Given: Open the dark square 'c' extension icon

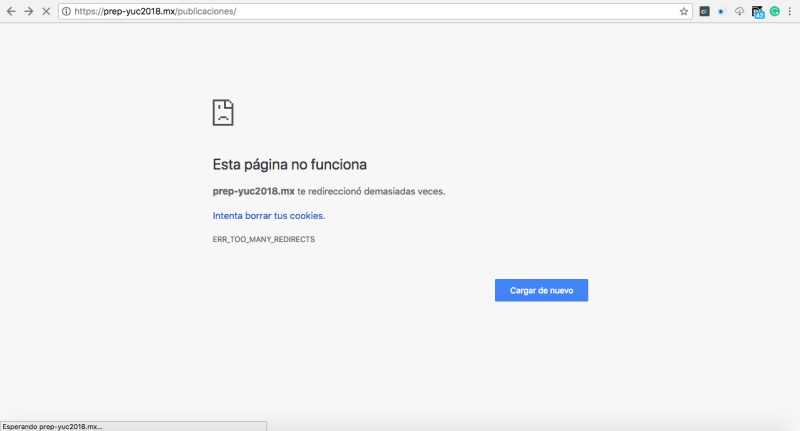Looking at the screenshot, I should click(x=704, y=11).
